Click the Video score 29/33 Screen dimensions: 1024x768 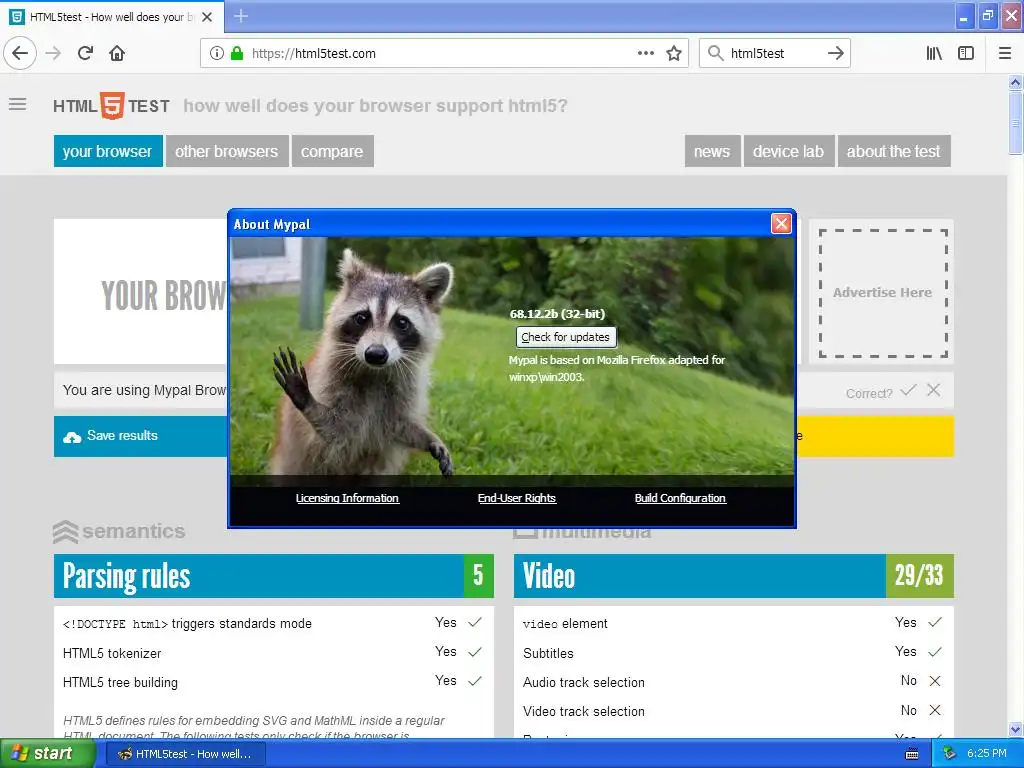(x=920, y=576)
